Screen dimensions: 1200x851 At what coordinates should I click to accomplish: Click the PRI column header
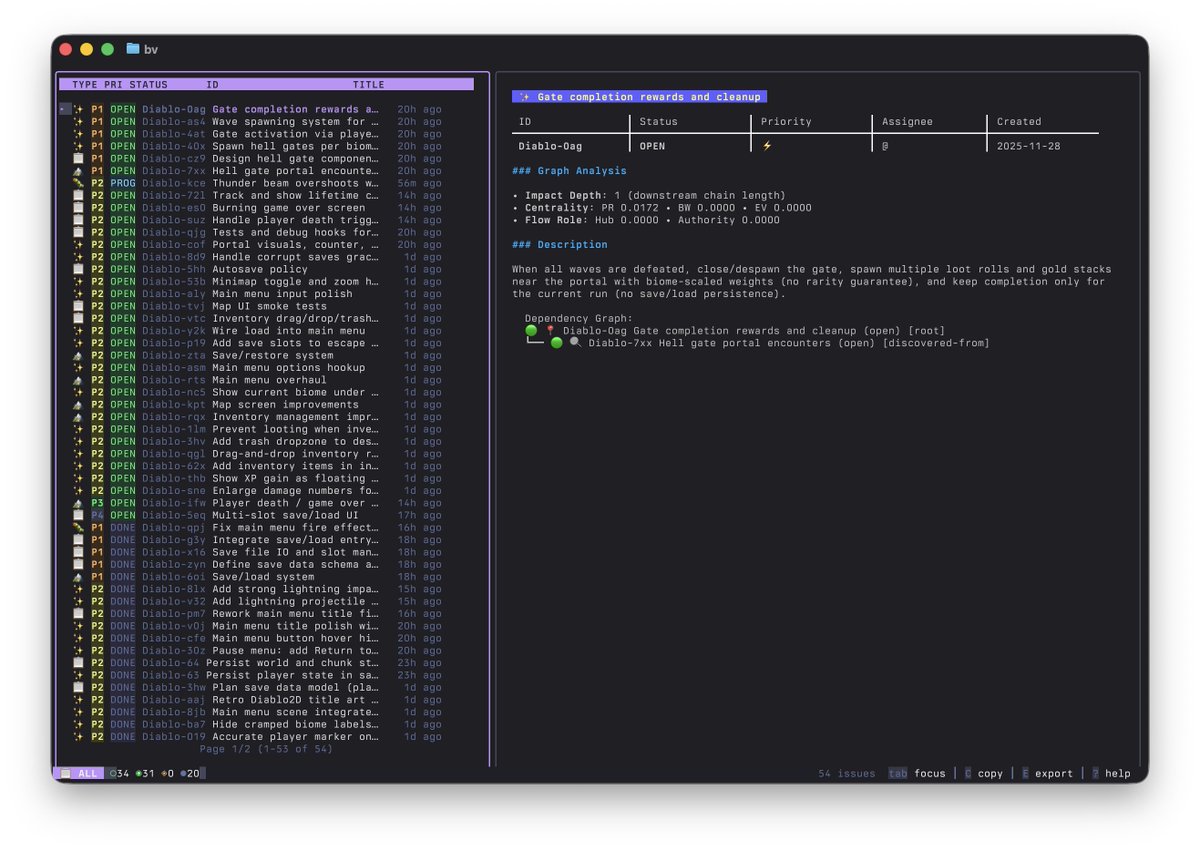[113, 85]
